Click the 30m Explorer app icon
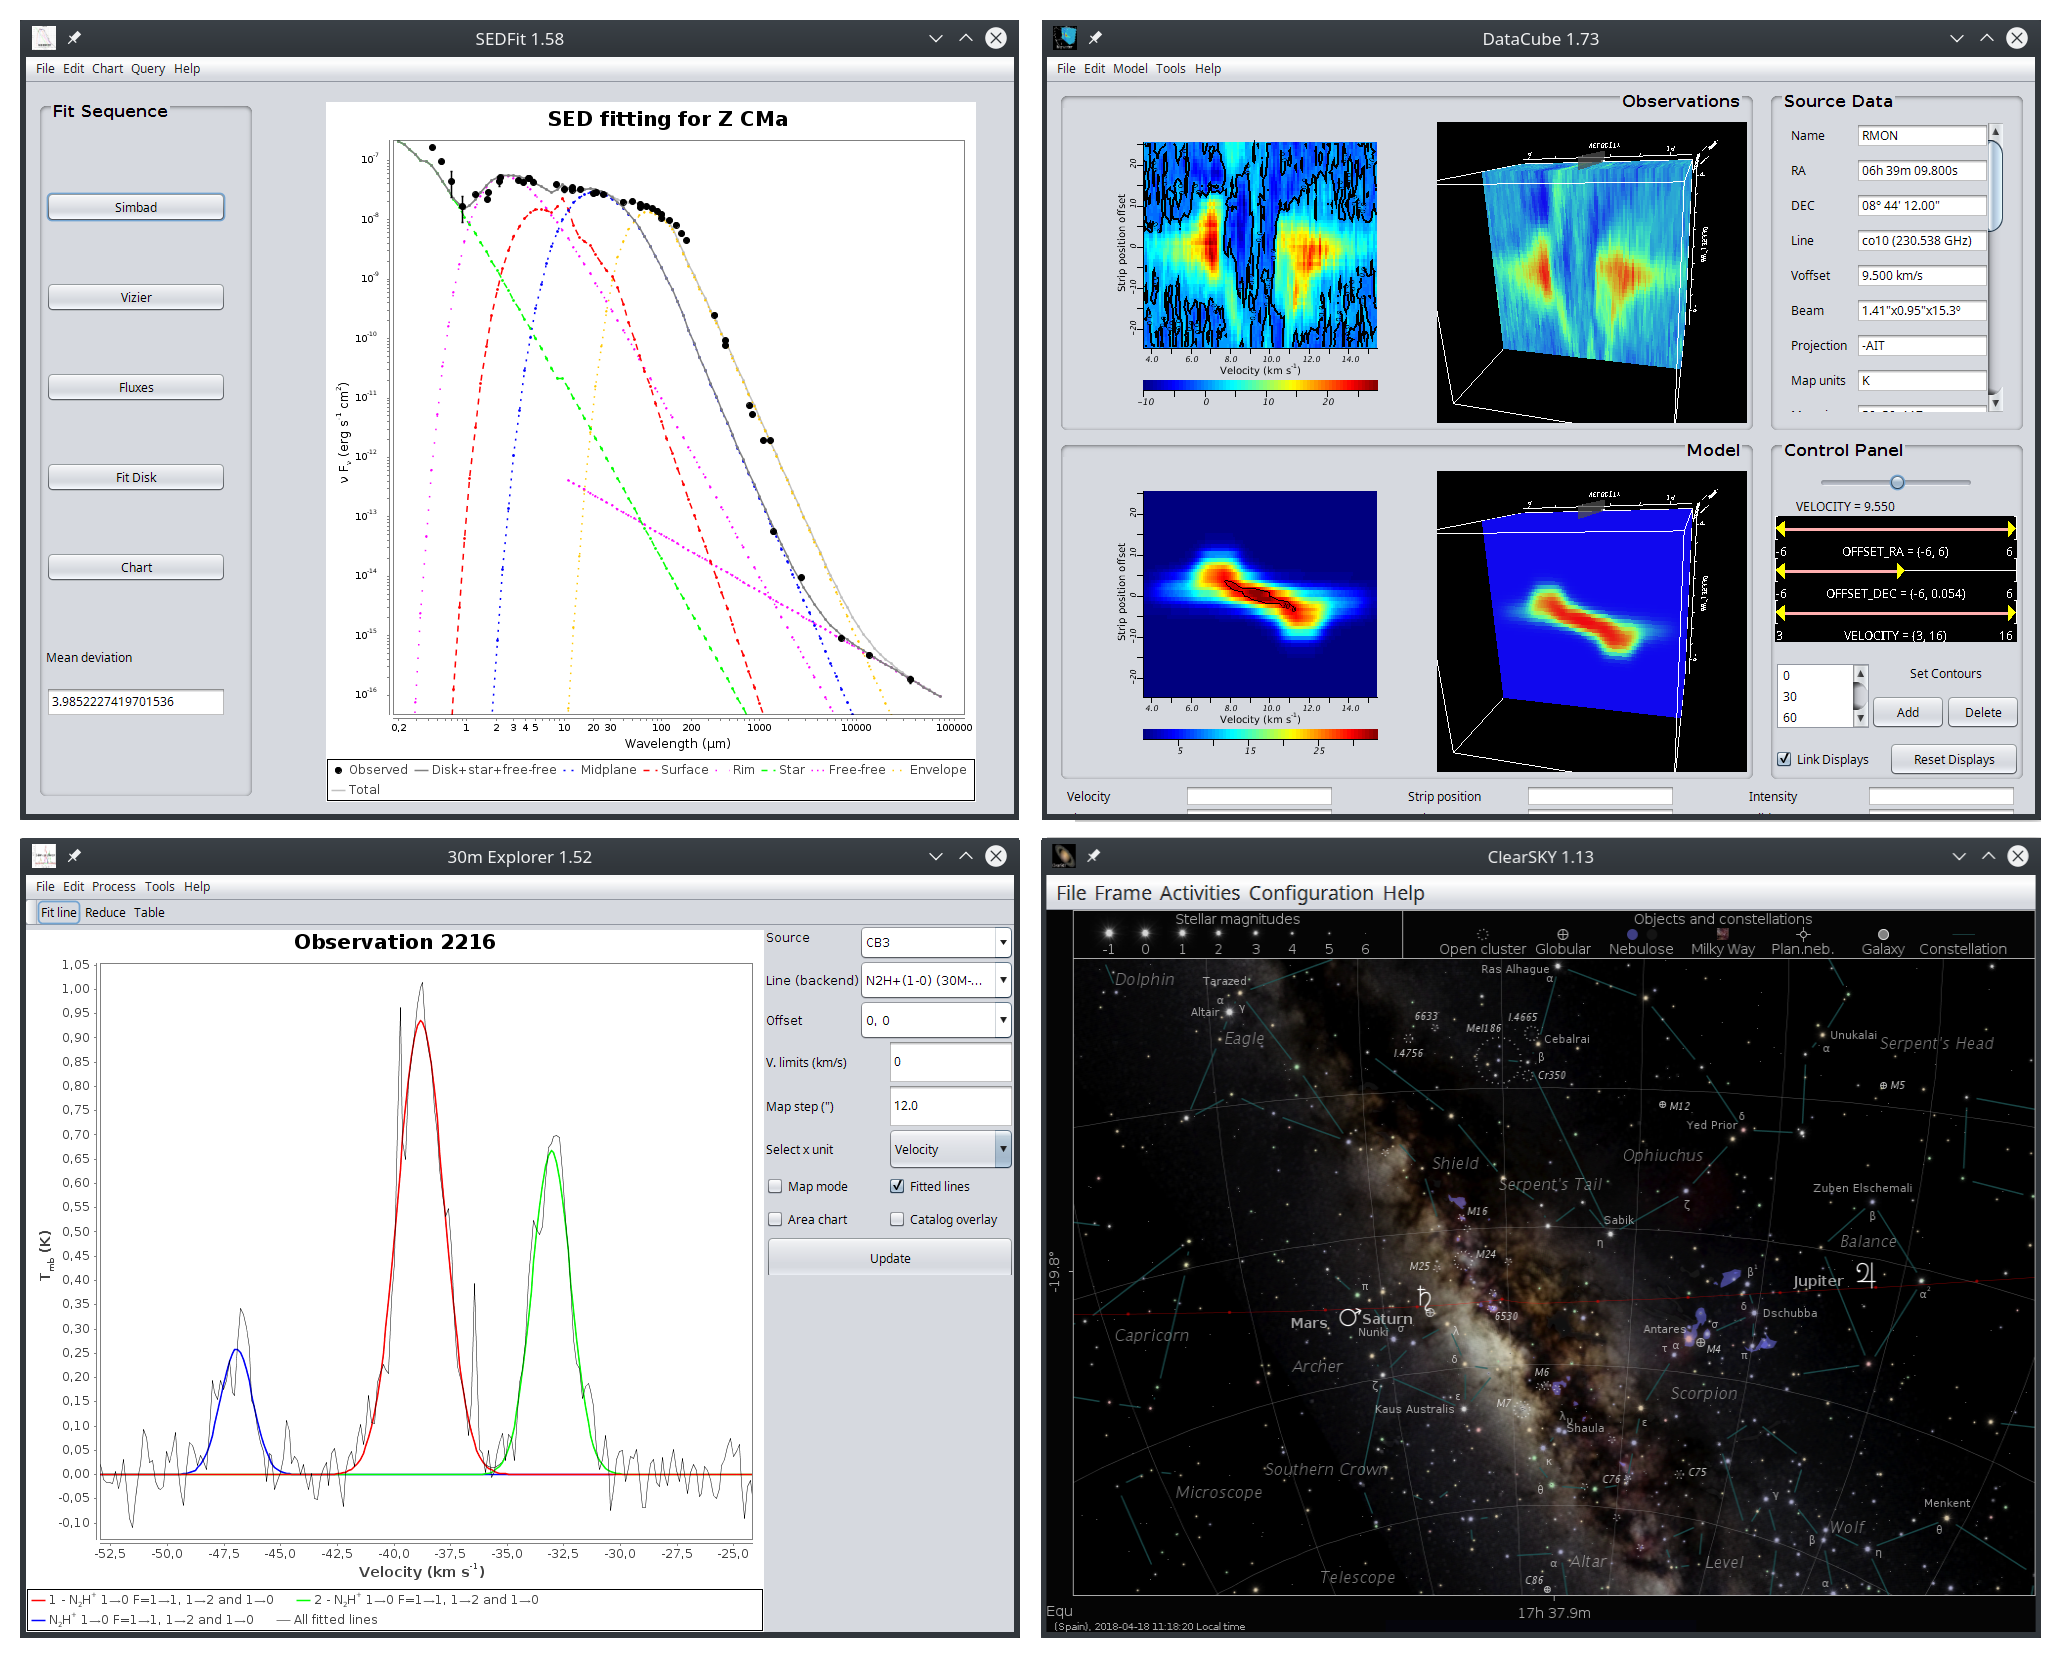The image size is (2061, 1658). pos(44,856)
